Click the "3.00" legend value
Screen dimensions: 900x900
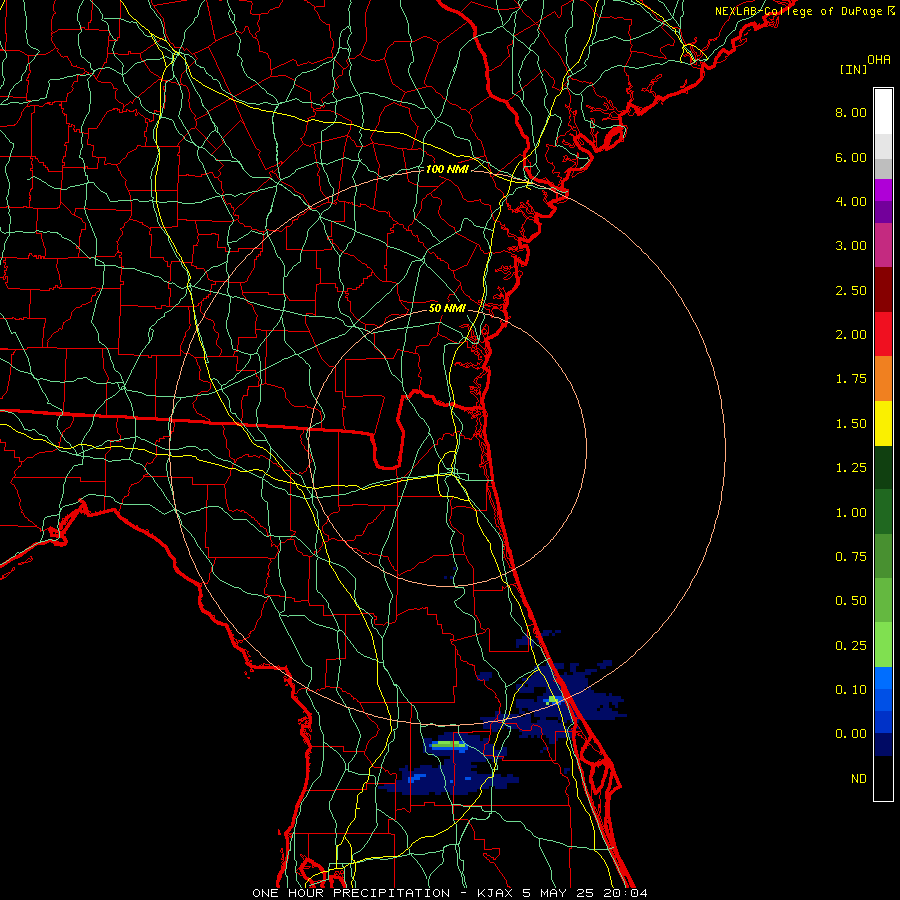pyautogui.click(x=851, y=246)
